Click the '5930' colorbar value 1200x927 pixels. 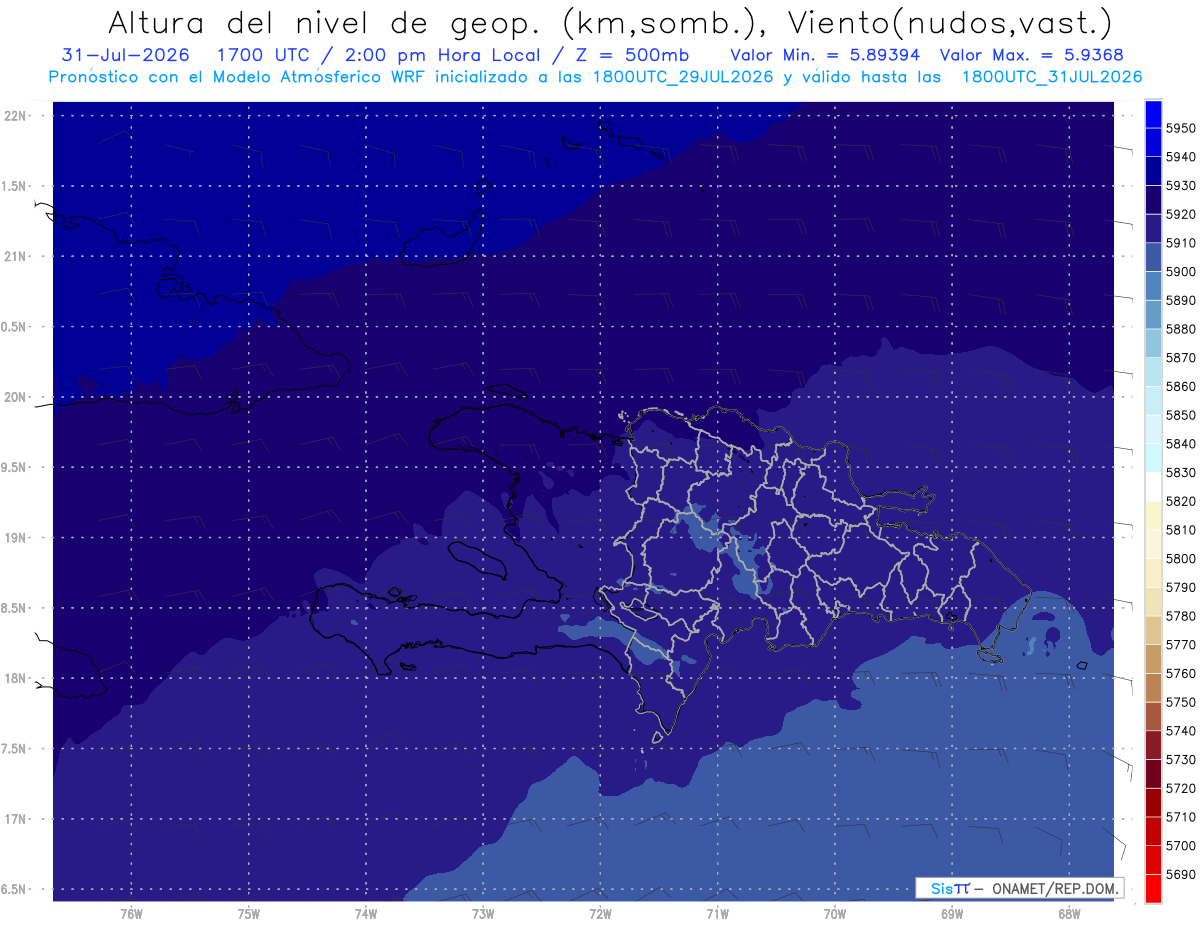(x=1180, y=186)
